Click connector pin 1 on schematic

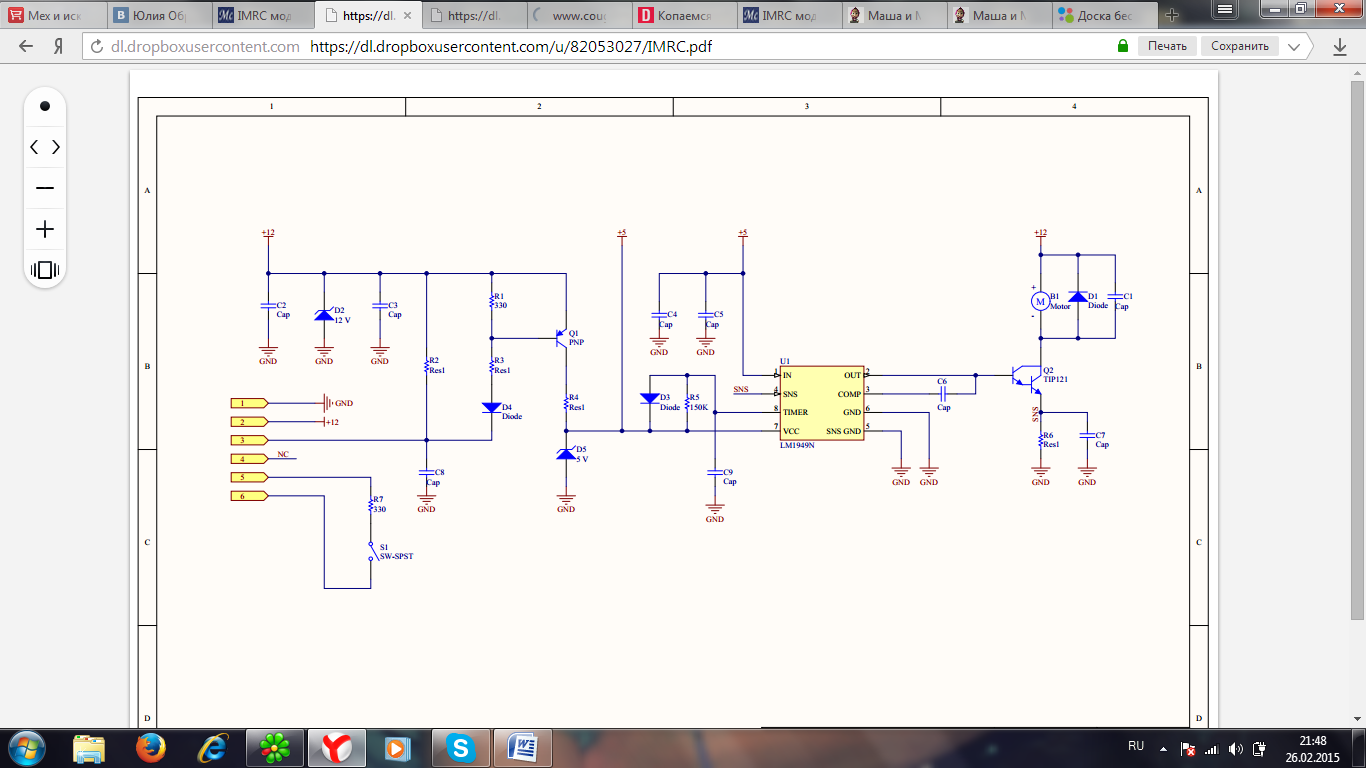tap(249, 403)
